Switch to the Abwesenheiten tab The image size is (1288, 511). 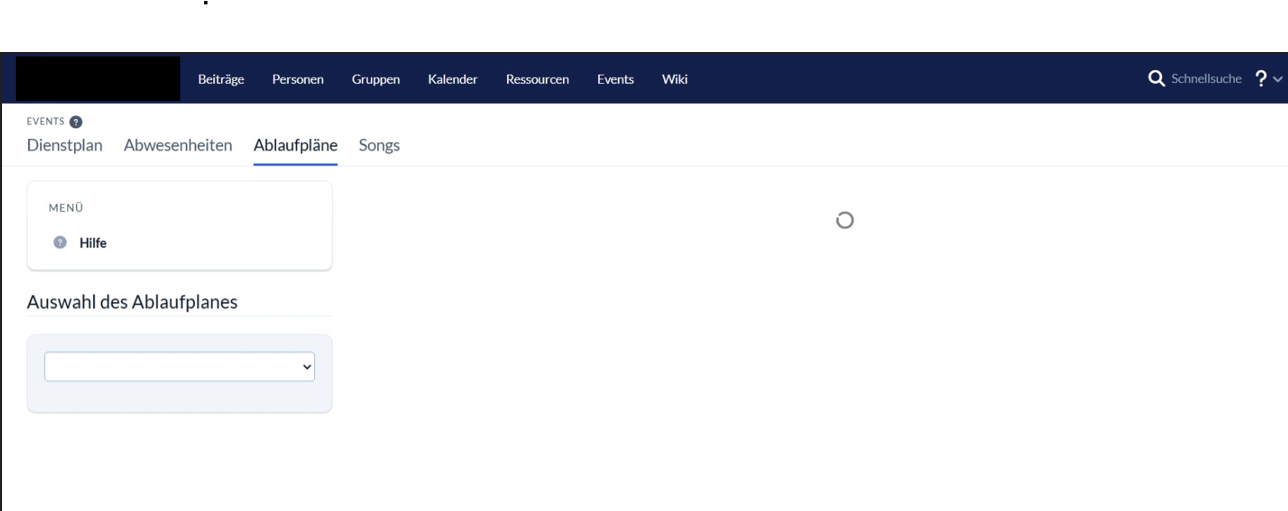[178, 145]
